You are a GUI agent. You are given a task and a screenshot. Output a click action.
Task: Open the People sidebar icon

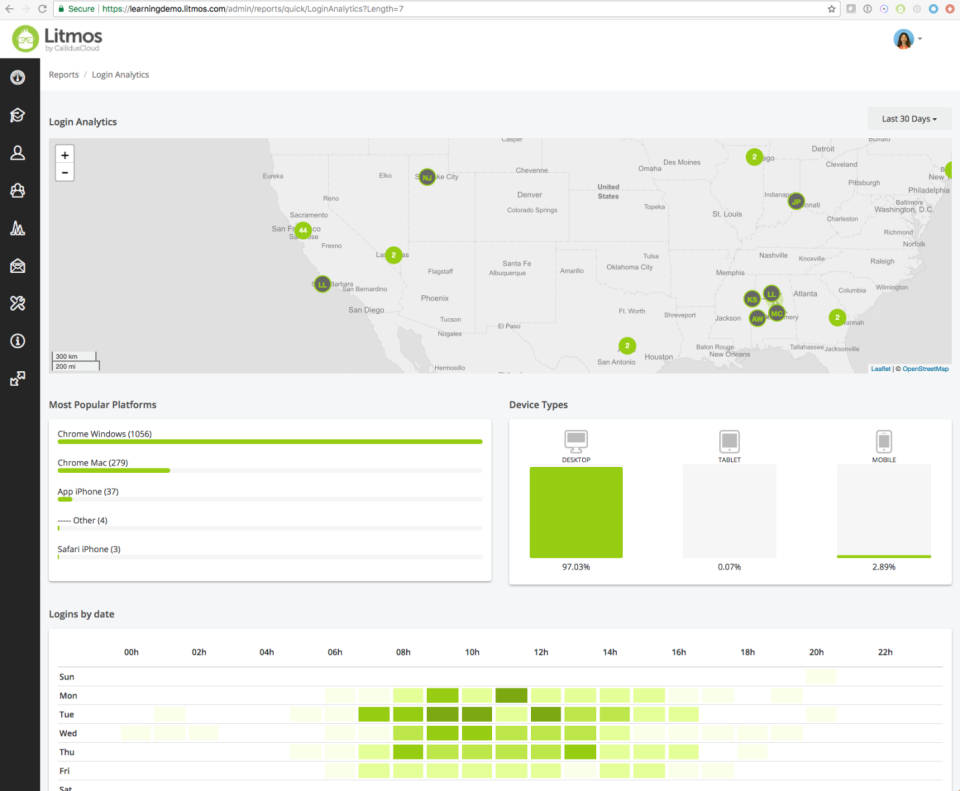pyautogui.click(x=17, y=153)
